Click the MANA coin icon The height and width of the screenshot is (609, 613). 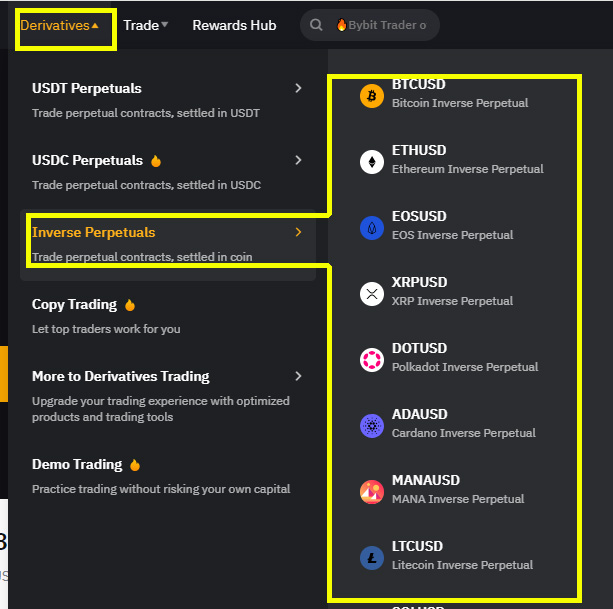tap(371, 492)
